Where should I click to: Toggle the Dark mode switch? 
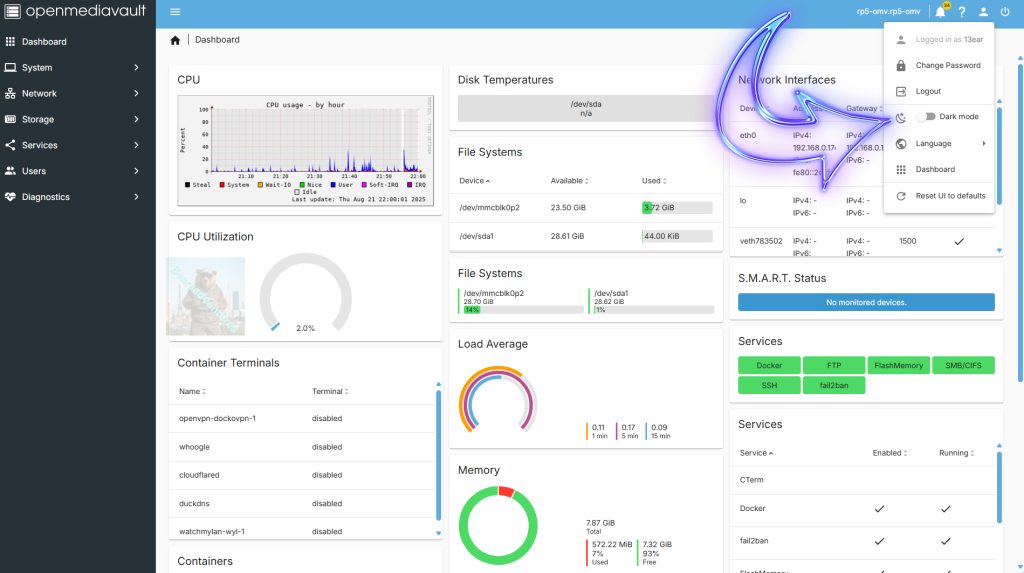coord(925,117)
